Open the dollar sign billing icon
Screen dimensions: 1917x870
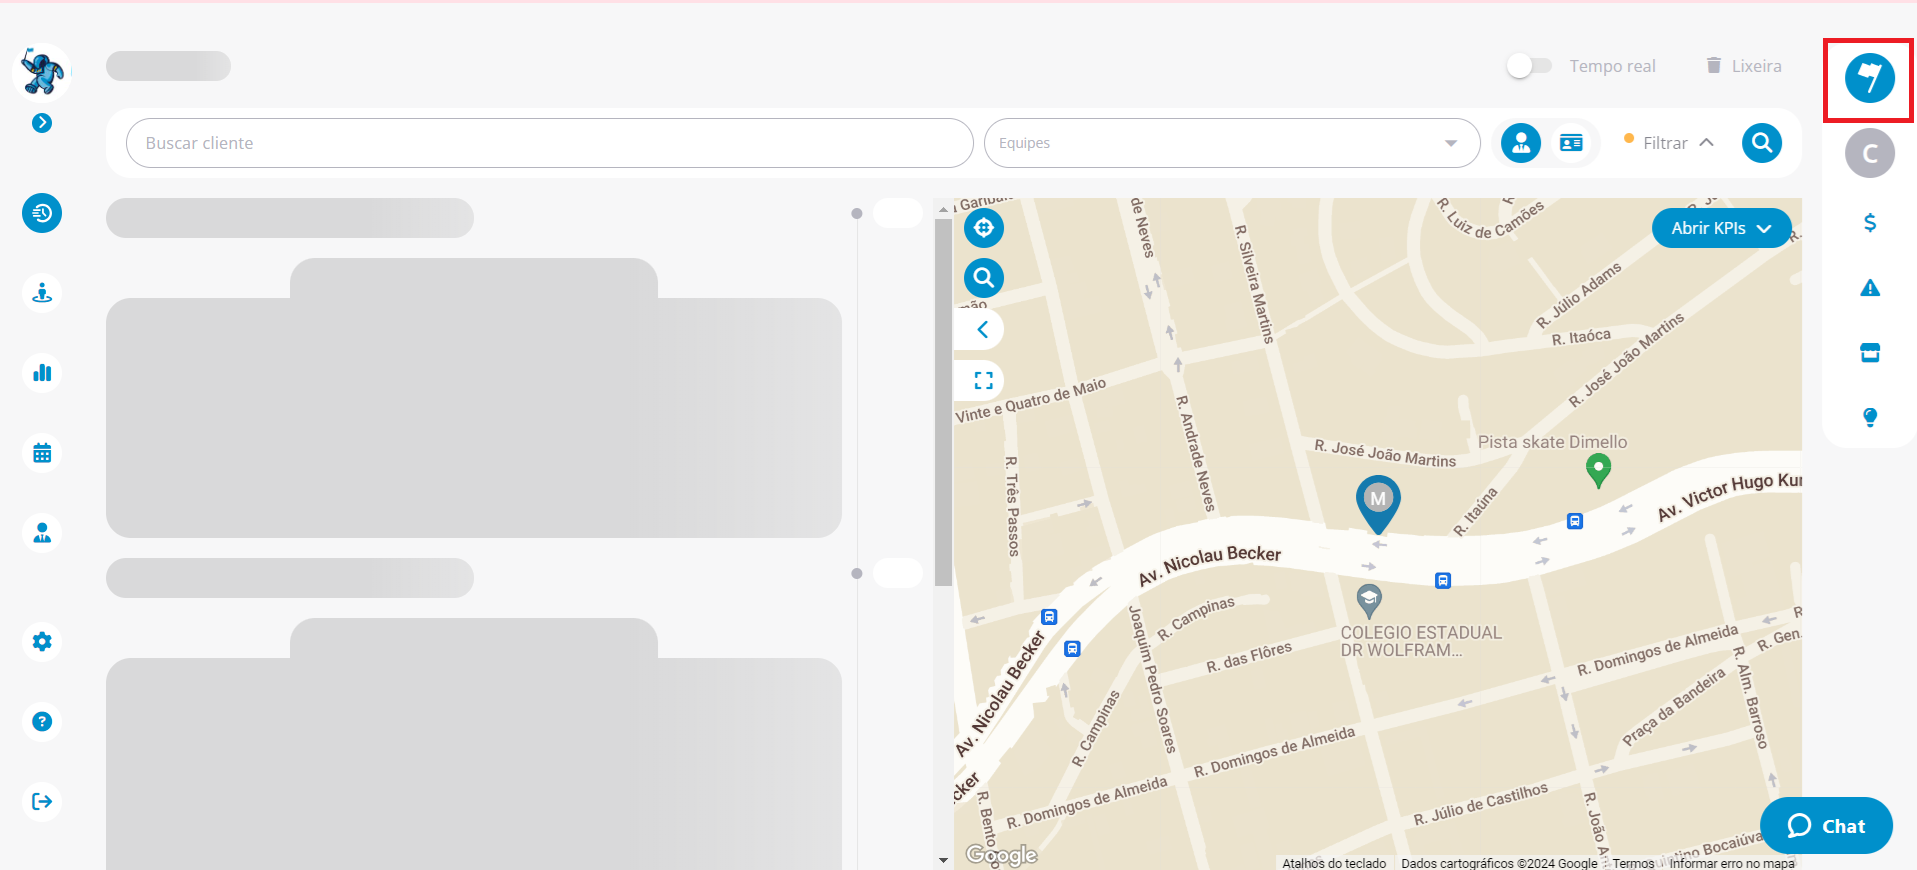1869,223
